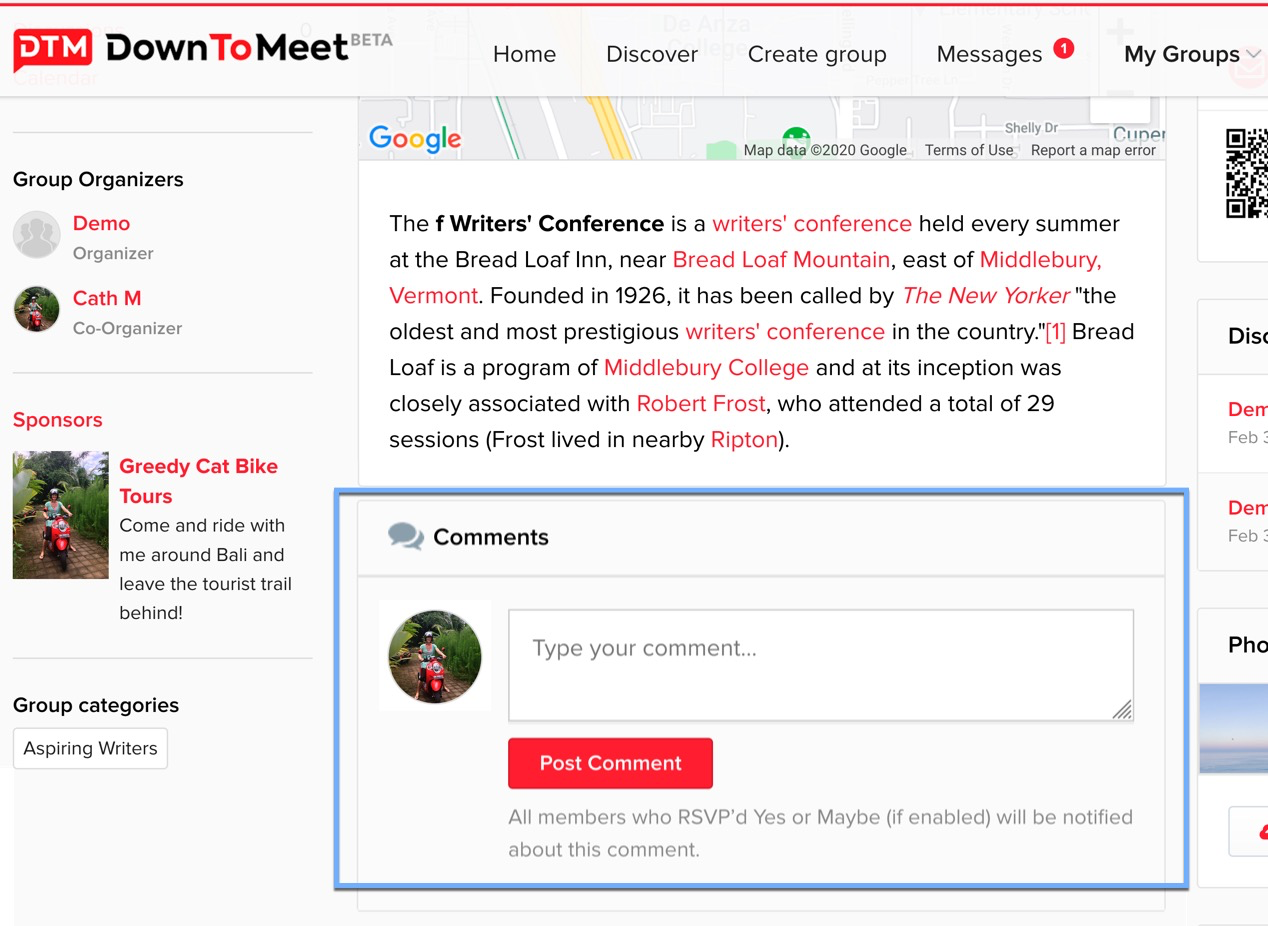Click the Comments speech bubble icon

coord(405,537)
